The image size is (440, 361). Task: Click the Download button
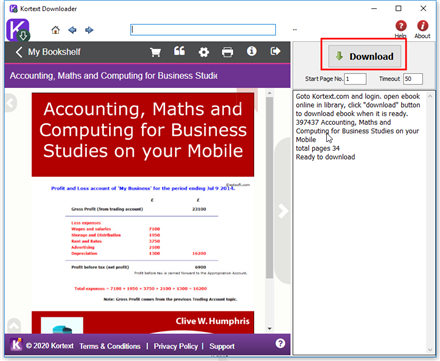pos(365,56)
